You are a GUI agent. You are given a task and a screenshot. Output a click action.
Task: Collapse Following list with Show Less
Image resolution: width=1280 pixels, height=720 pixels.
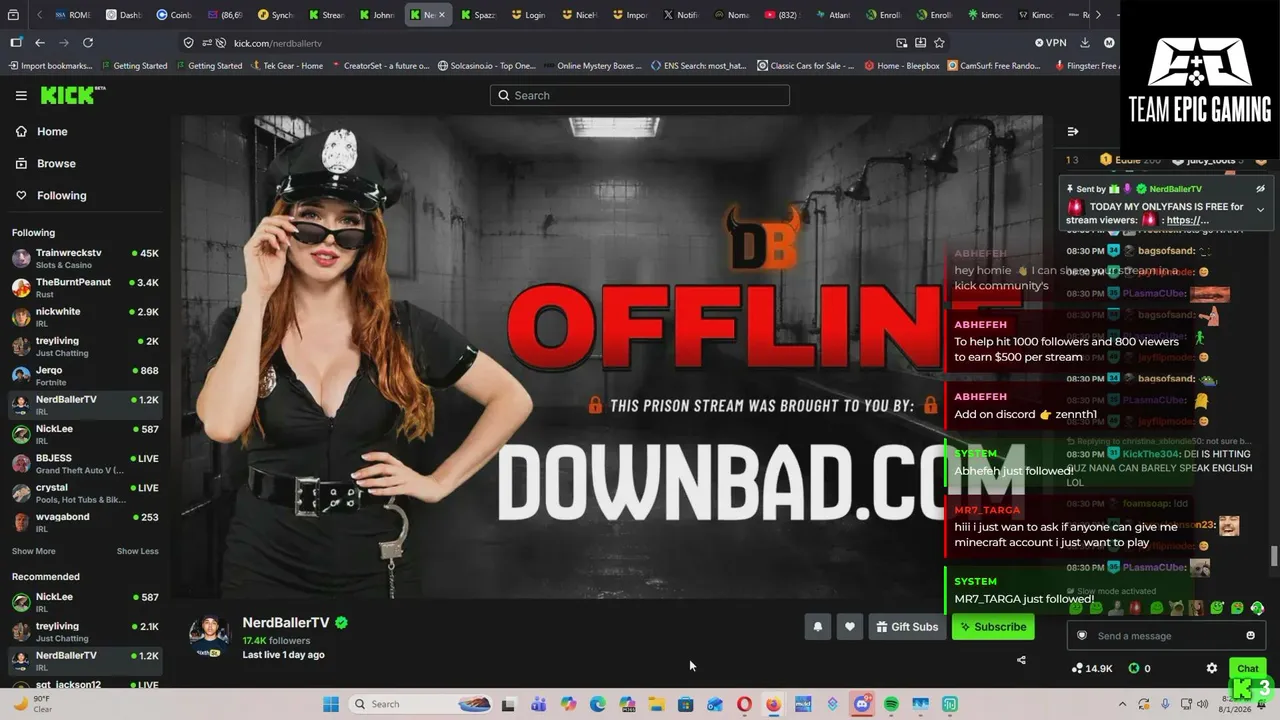[x=137, y=551]
